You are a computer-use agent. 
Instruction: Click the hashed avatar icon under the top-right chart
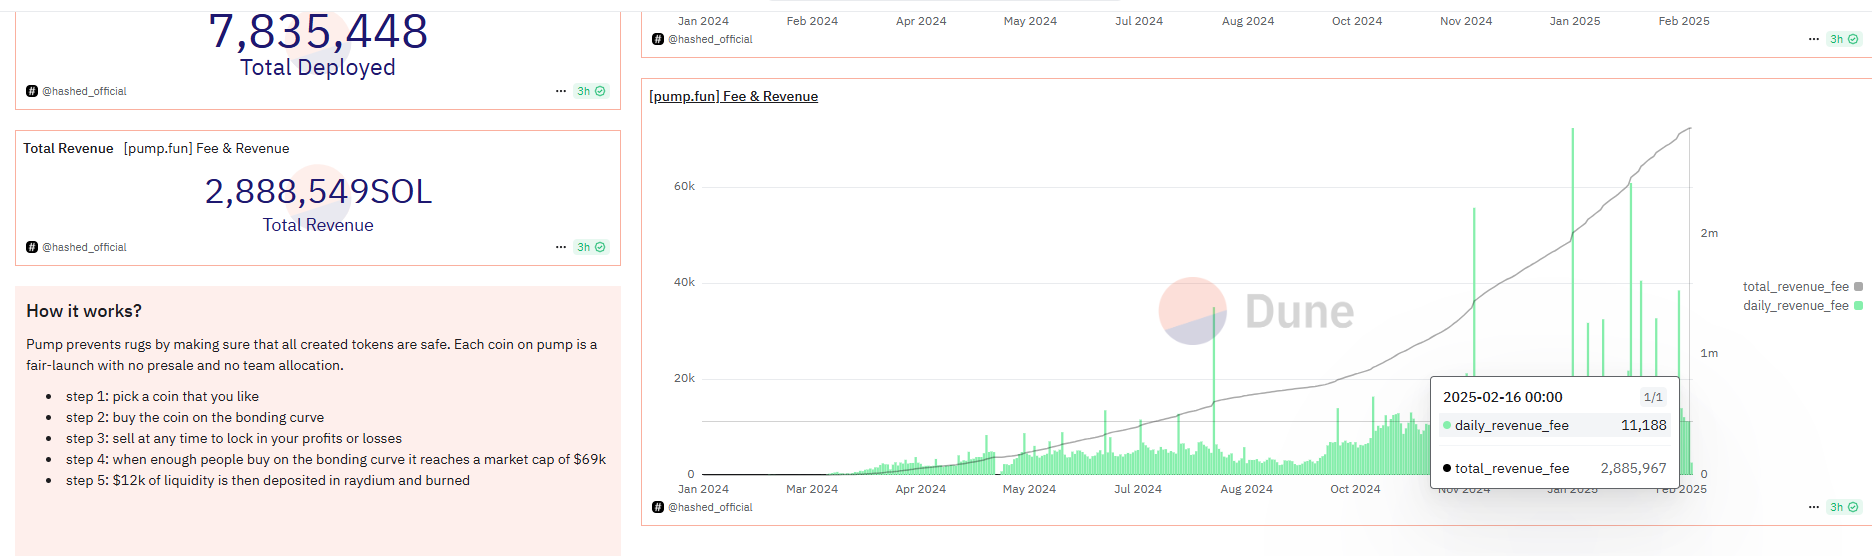pyautogui.click(x=658, y=39)
